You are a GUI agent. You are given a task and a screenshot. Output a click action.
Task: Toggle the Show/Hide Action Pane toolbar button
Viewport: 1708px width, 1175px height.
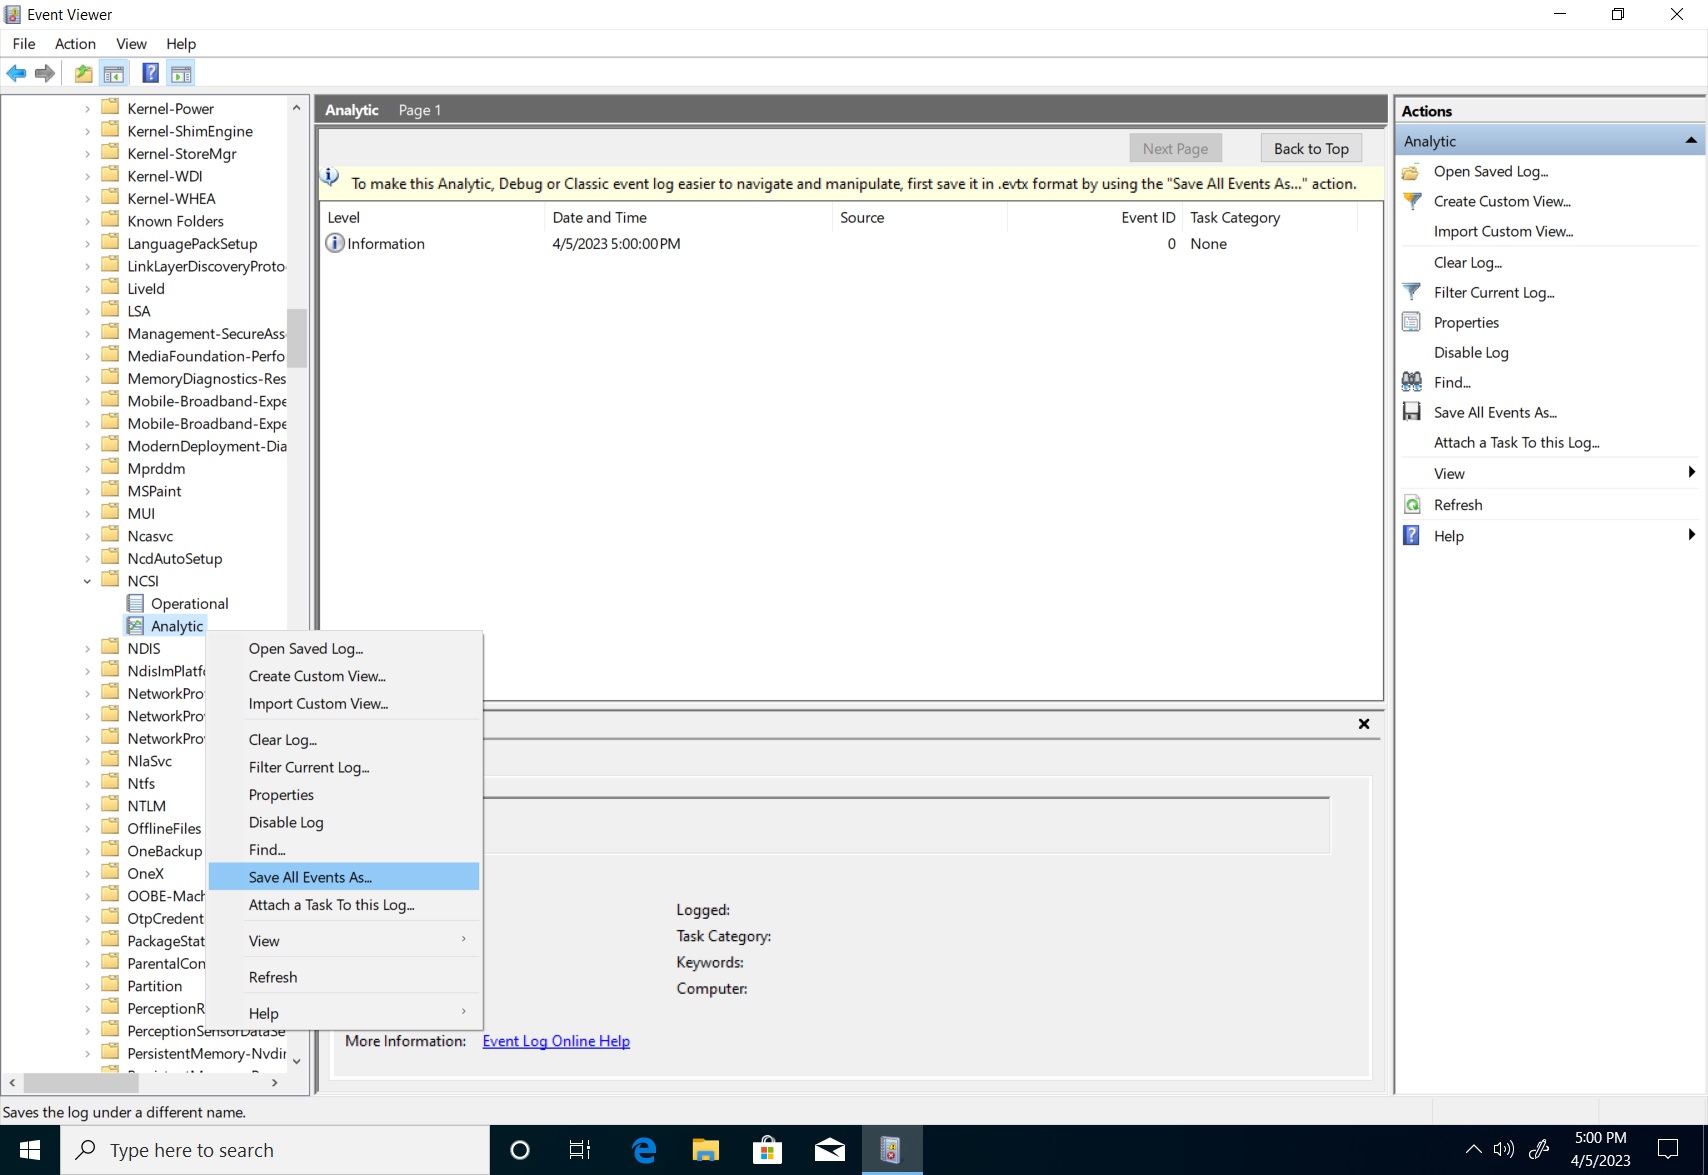pos(181,73)
